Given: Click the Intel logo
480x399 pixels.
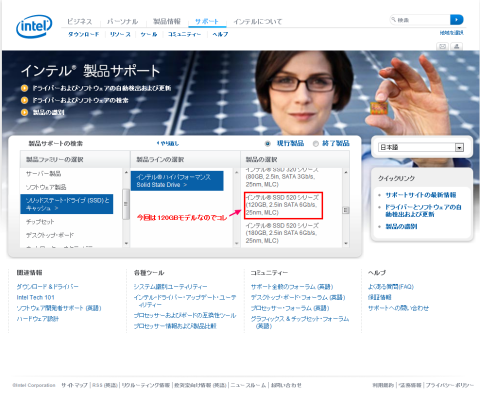Looking at the screenshot, I should pyautogui.click(x=34, y=26).
